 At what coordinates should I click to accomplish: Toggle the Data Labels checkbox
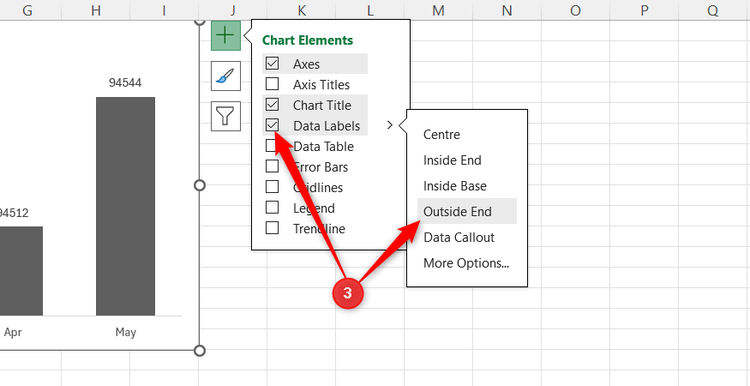(x=272, y=125)
